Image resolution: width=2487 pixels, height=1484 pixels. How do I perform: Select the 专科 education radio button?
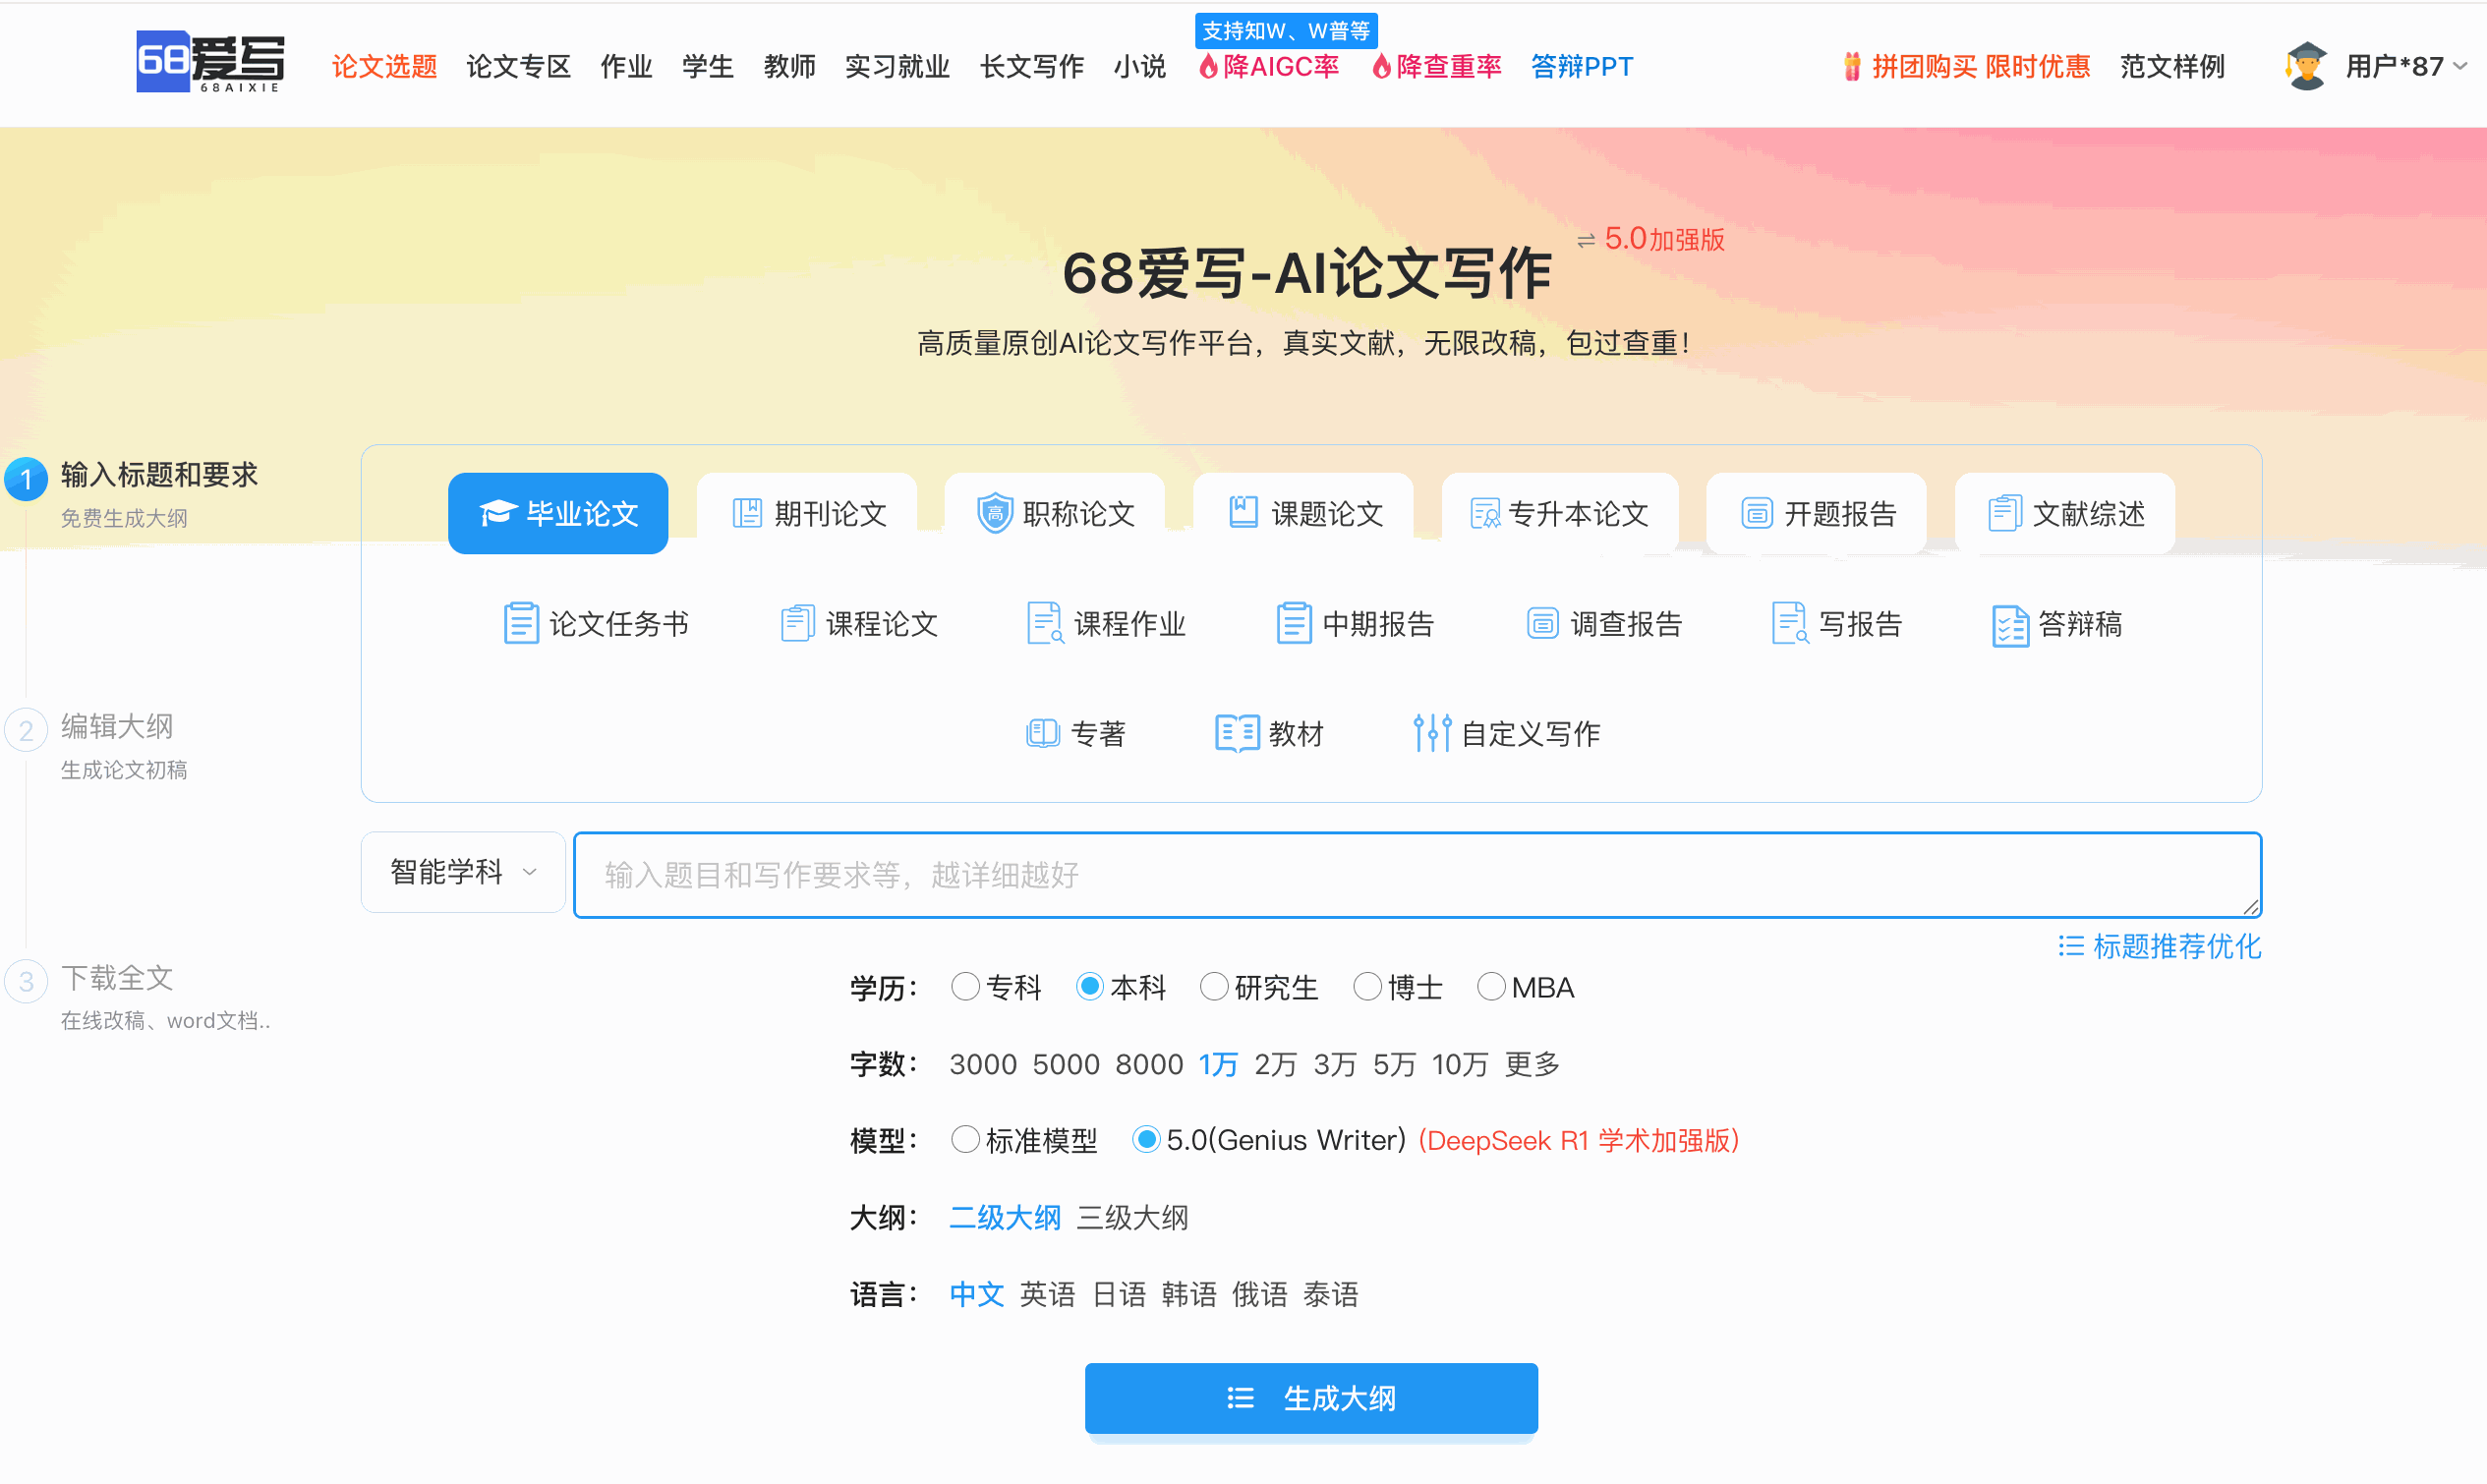tap(965, 987)
